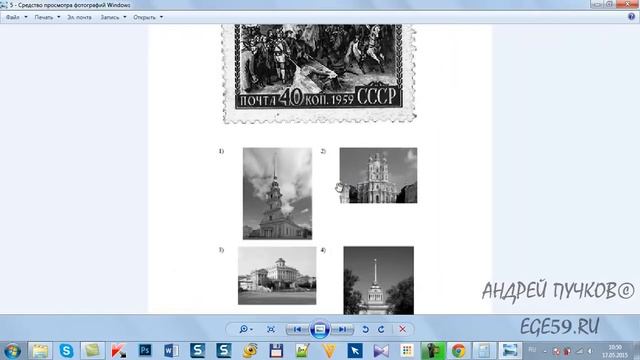Open Skype from the taskbar
This screenshot has height=360, width=640.
click(x=66, y=351)
